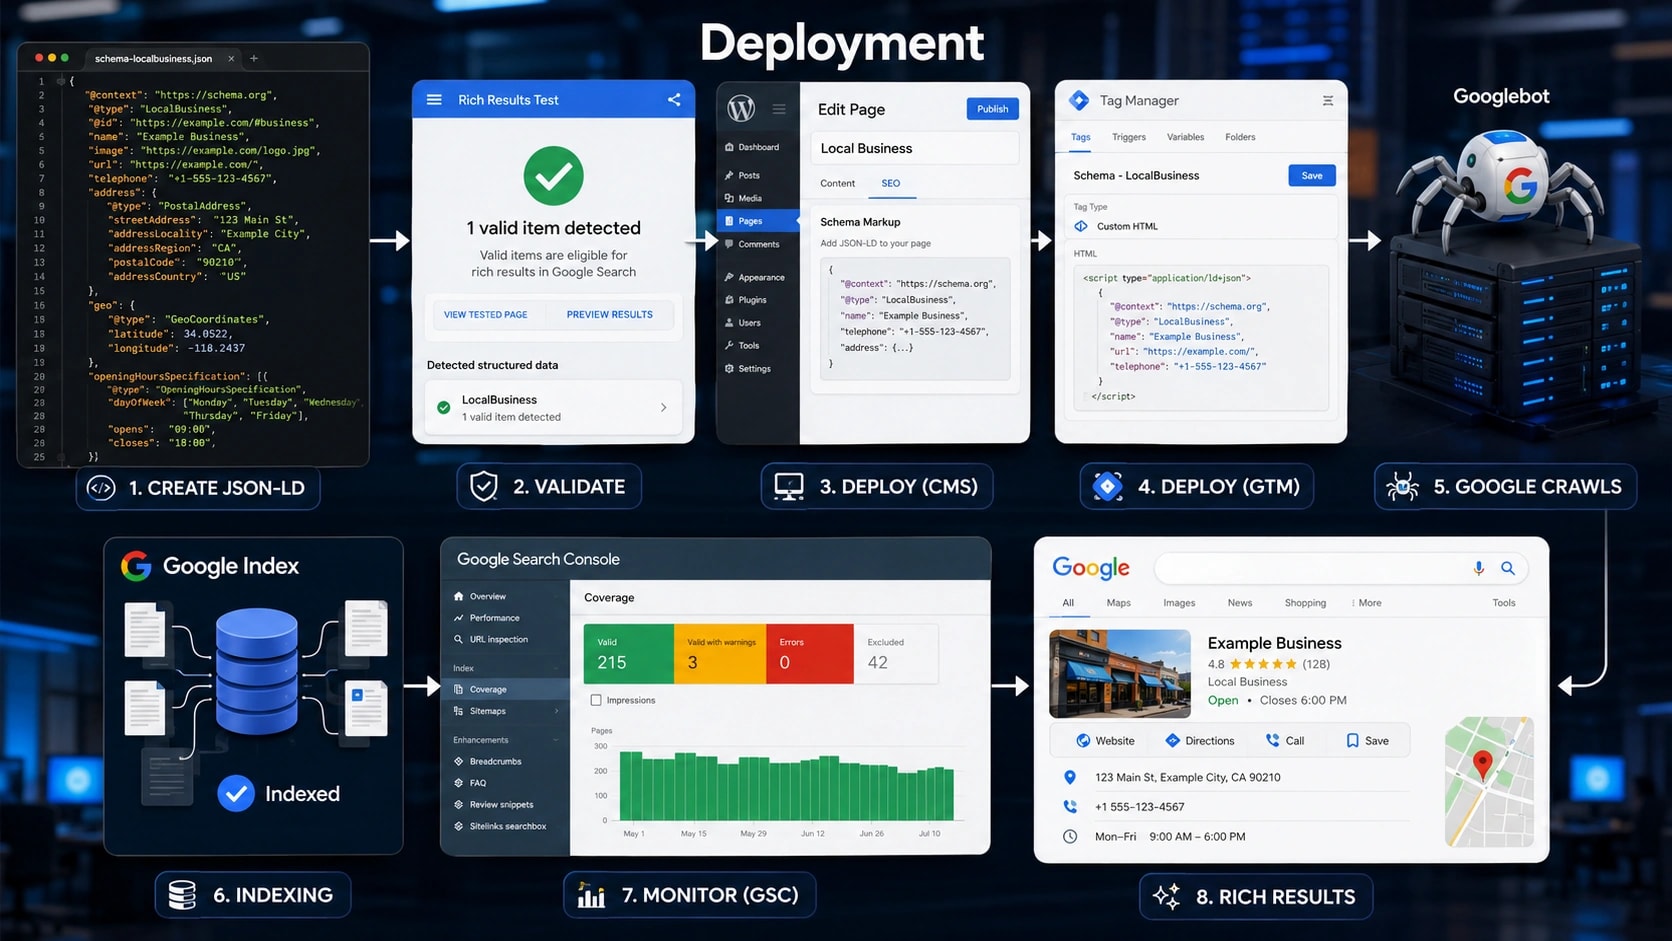1672x941 pixels.
Task: Click the Save bookmark icon in business card
Action: pos(1352,741)
